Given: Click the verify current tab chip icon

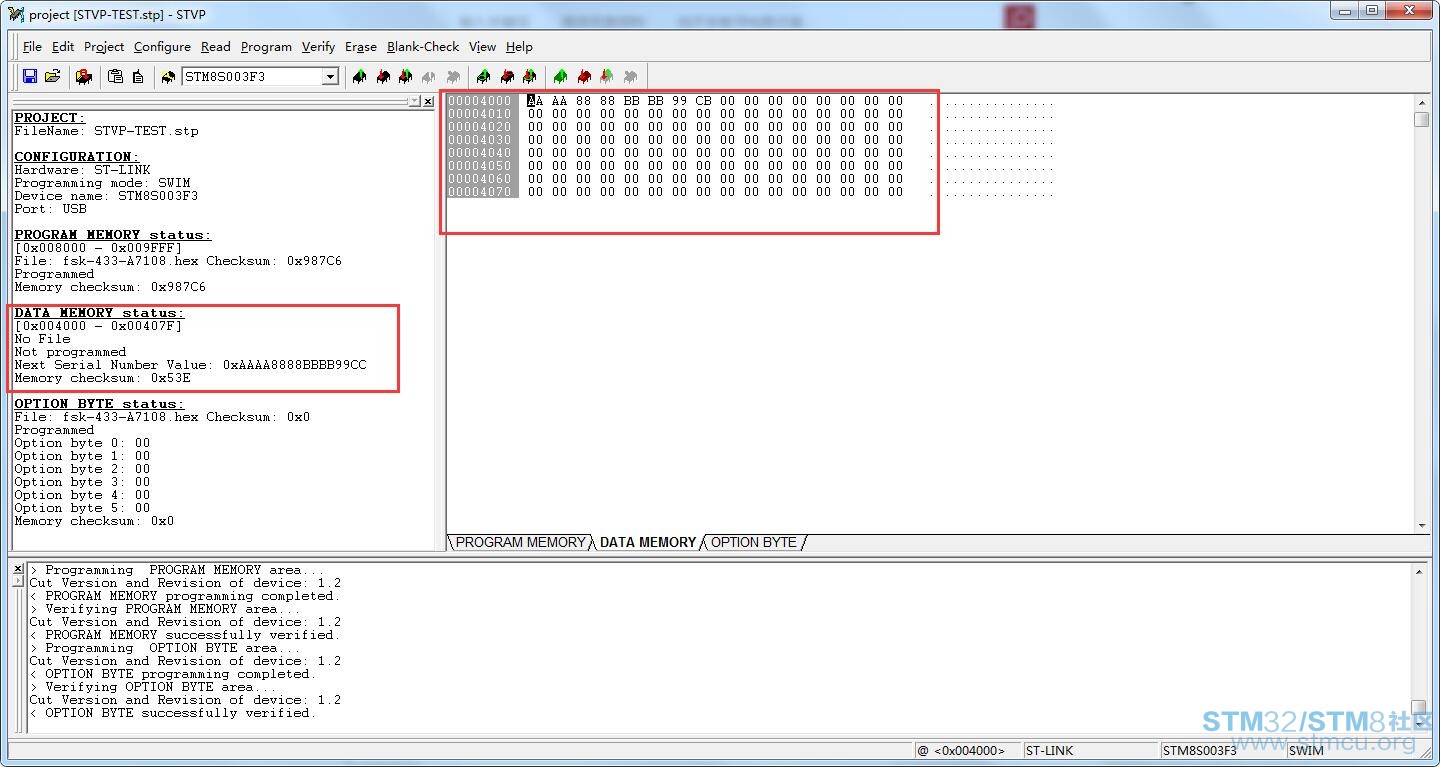Looking at the screenshot, I should 406,76.
